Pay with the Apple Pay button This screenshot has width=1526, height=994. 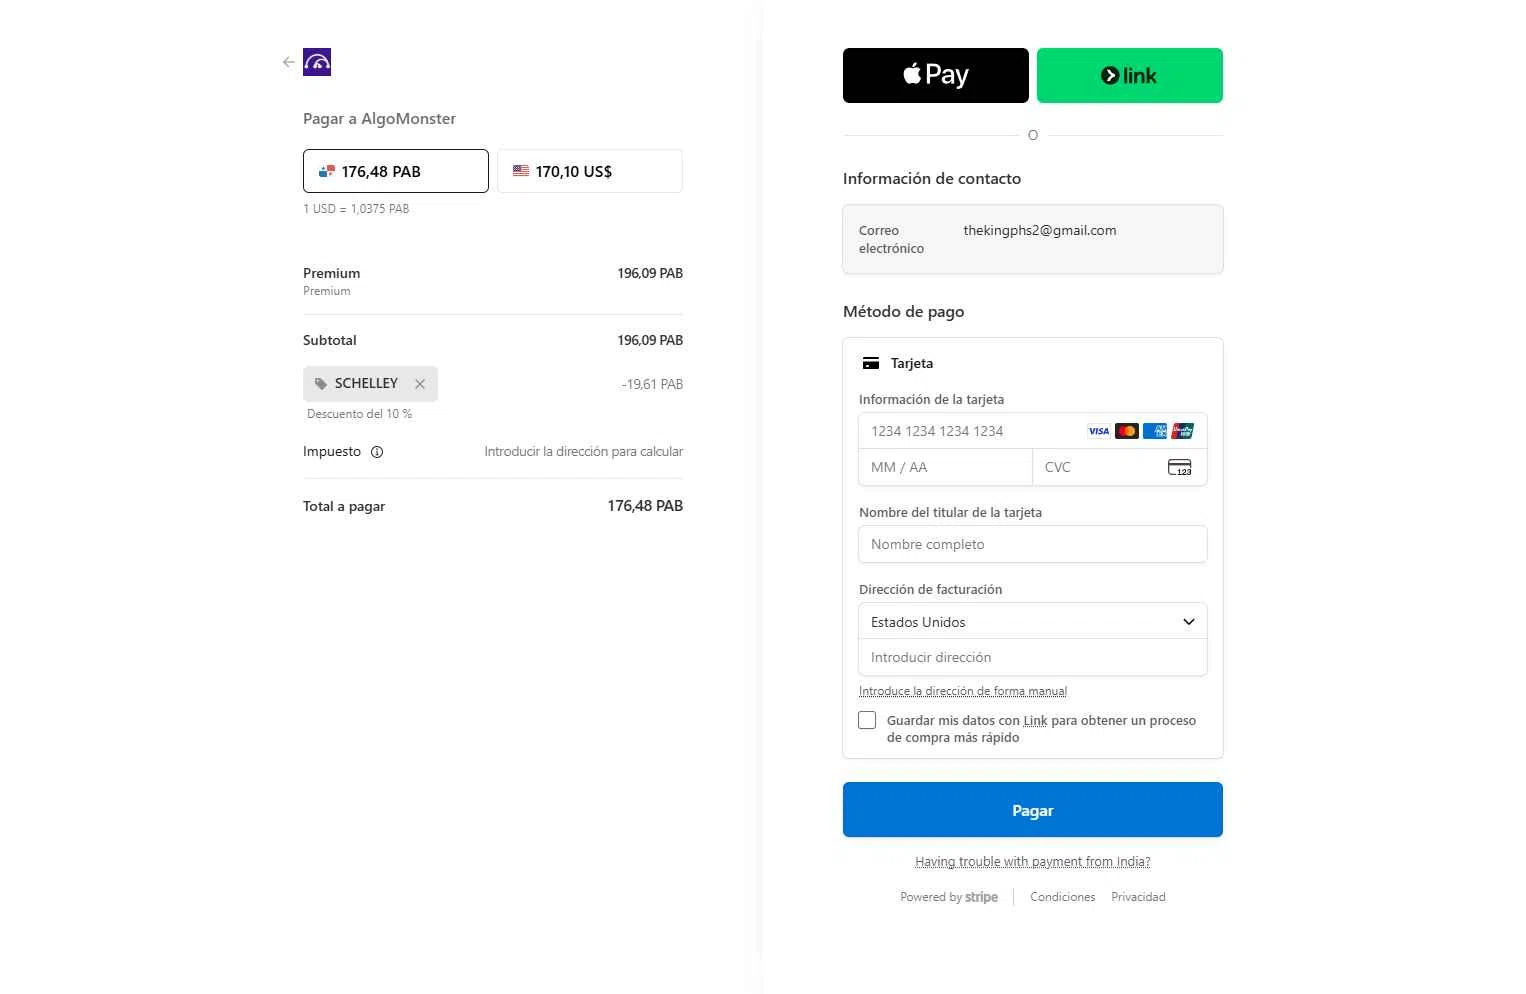(x=936, y=75)
